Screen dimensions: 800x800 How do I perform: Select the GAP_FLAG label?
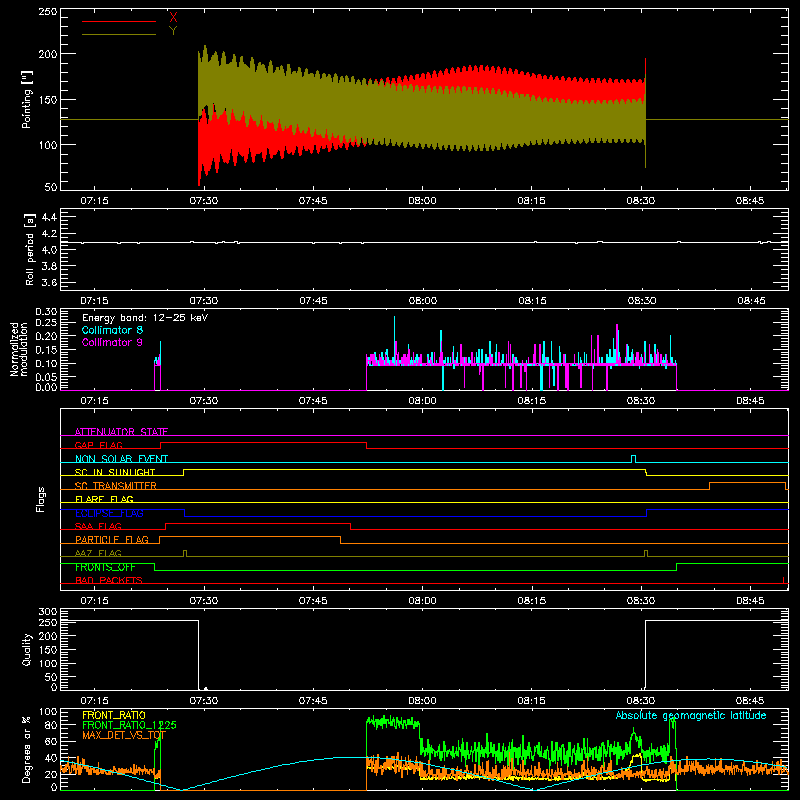click(x=98, y=445)
